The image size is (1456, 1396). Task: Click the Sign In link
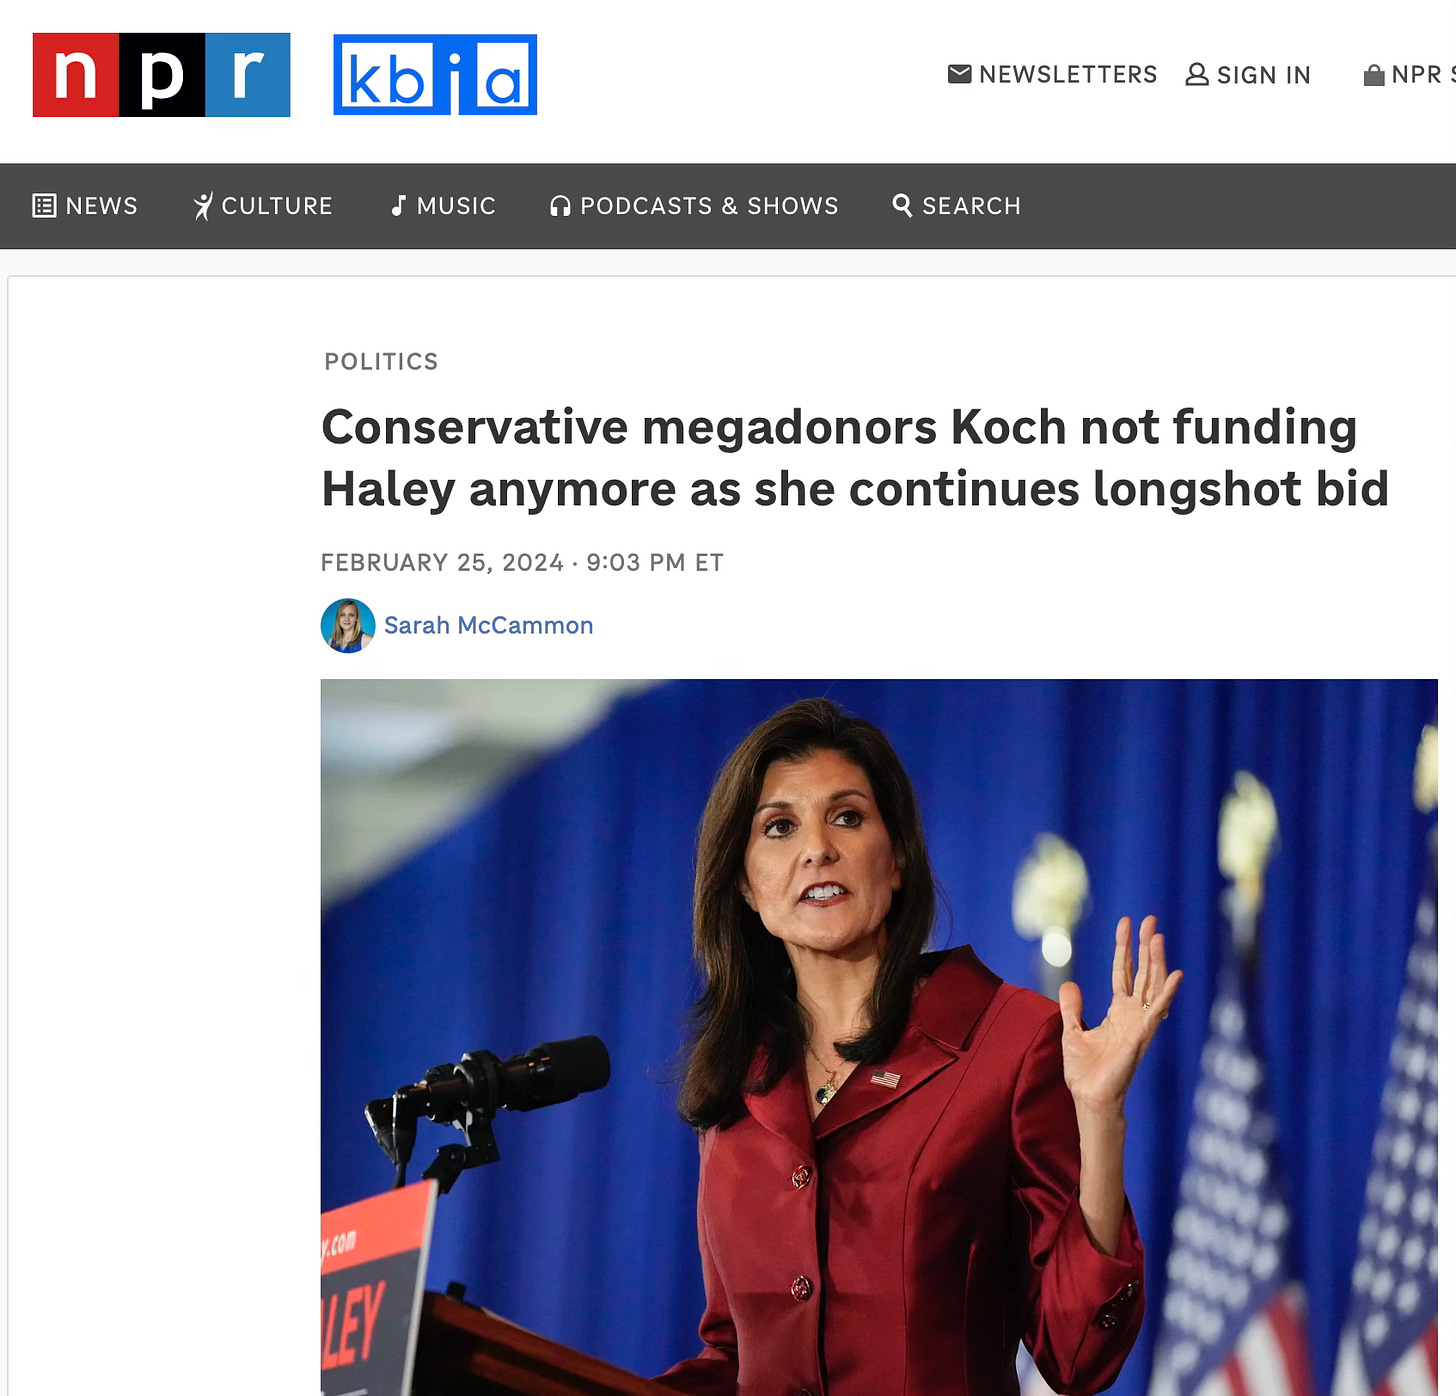[x=1248, y=75]
